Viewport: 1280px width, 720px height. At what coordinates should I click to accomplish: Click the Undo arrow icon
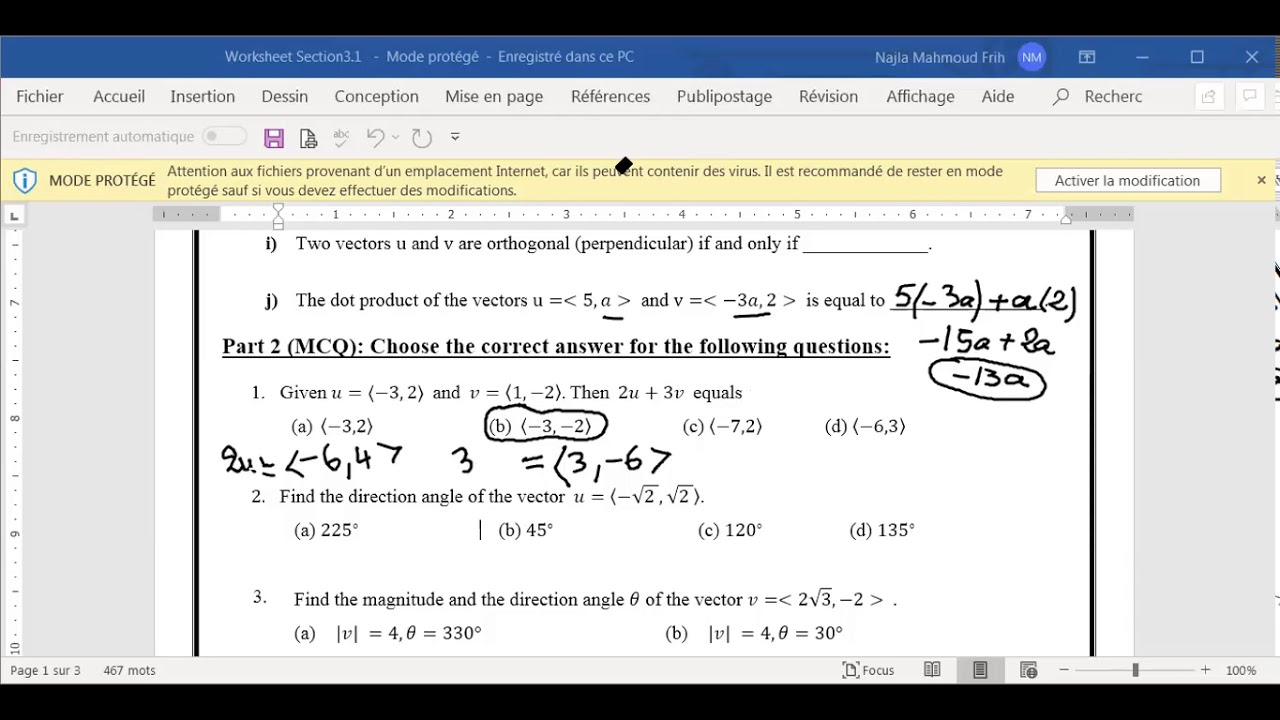click(376, 137)
